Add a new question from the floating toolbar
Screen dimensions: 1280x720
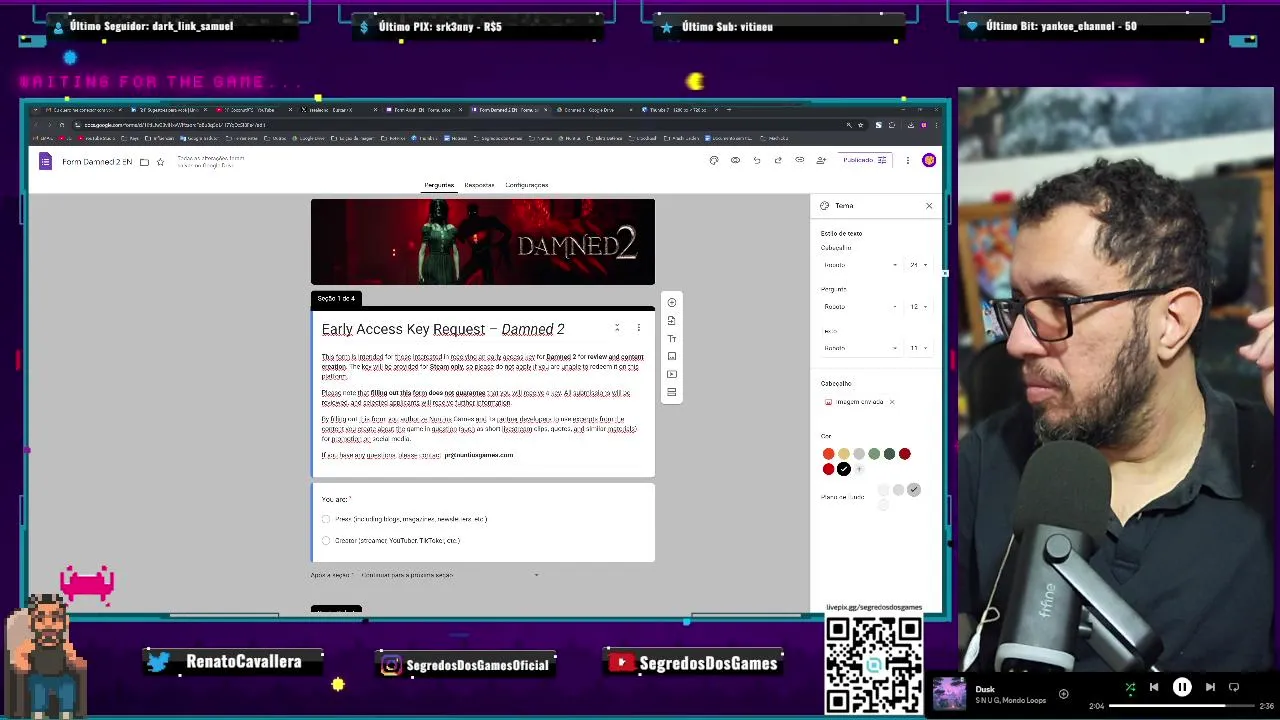672,302
